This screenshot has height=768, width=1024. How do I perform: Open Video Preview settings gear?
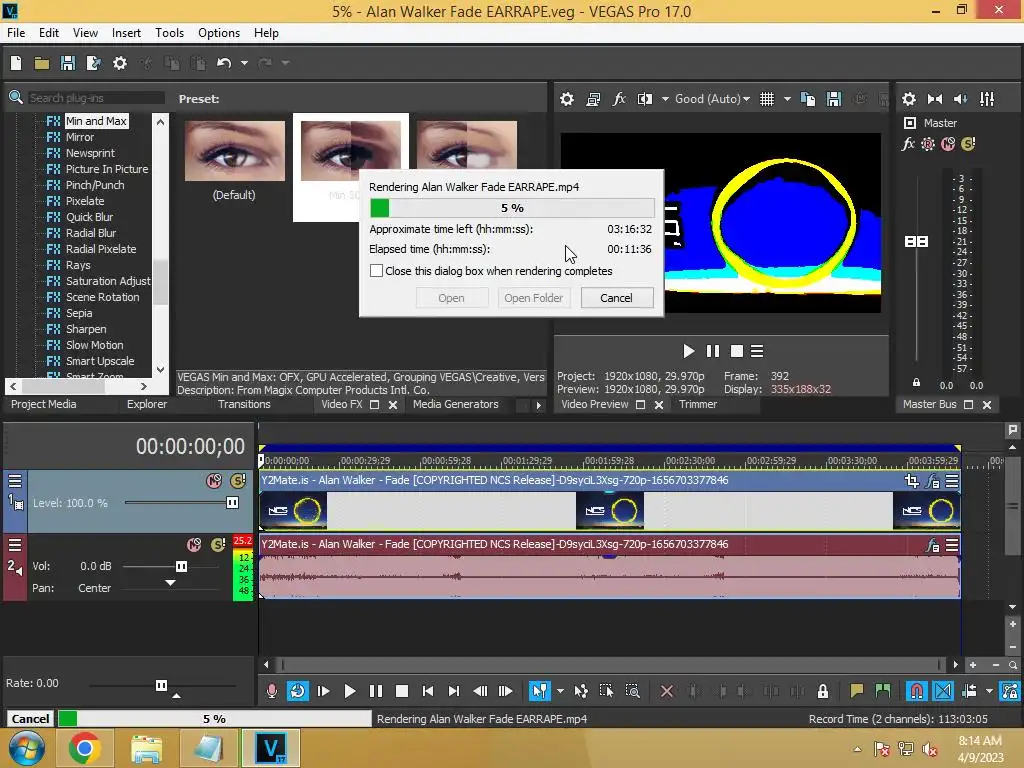point(567,99)
